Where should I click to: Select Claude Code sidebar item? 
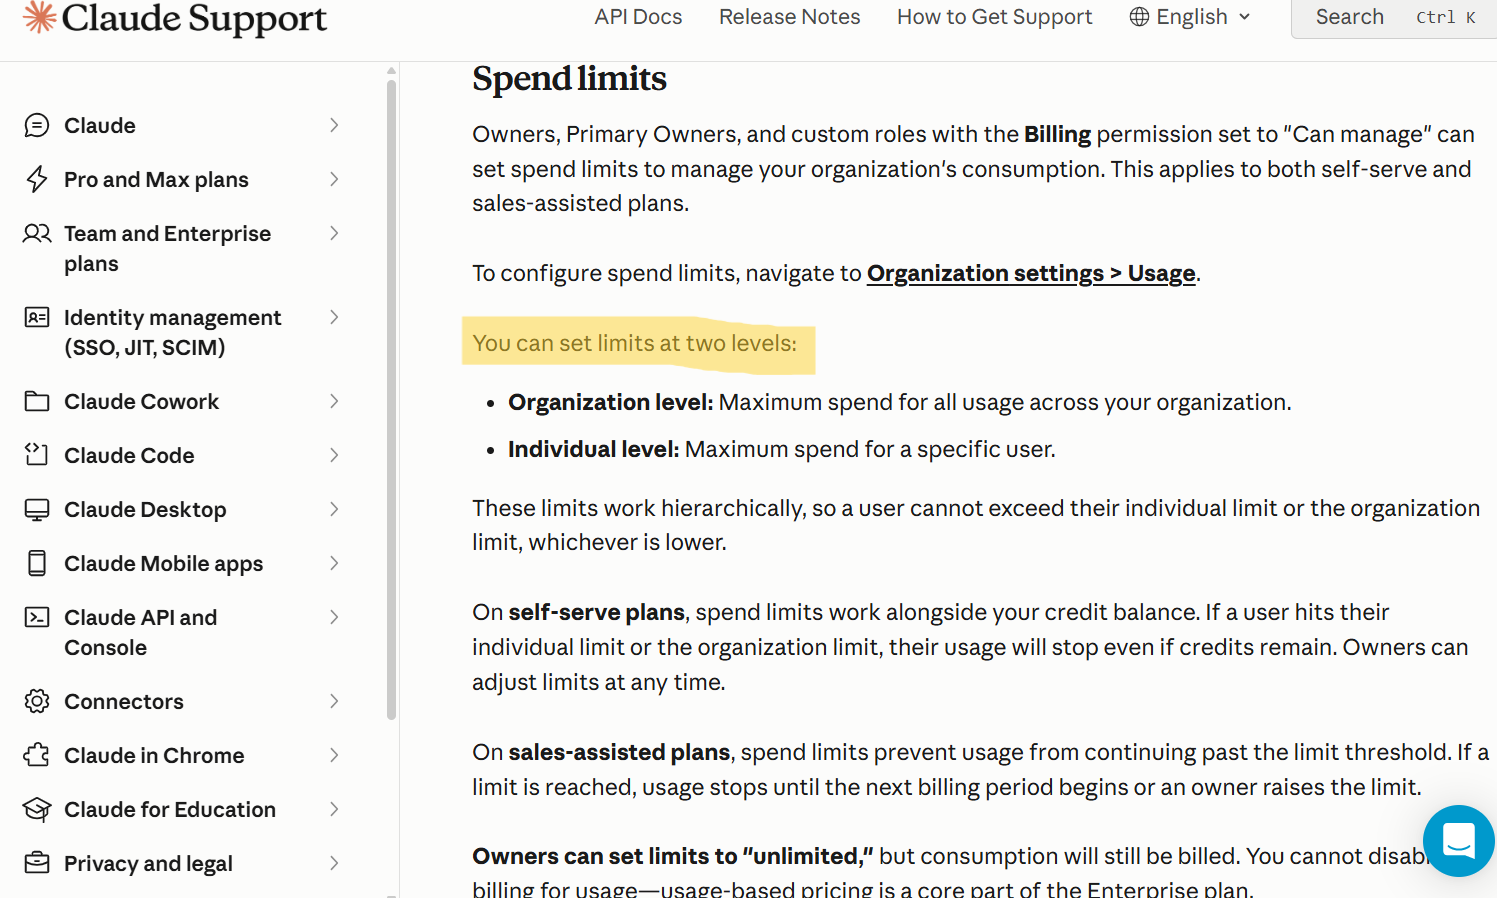(129, 455)
